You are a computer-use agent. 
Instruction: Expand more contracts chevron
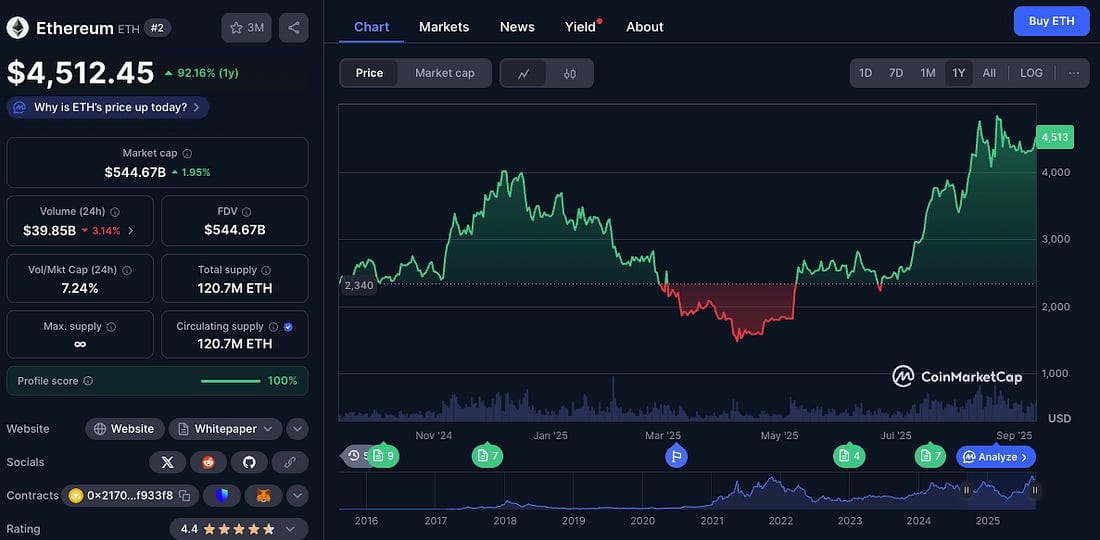point(297,496)
